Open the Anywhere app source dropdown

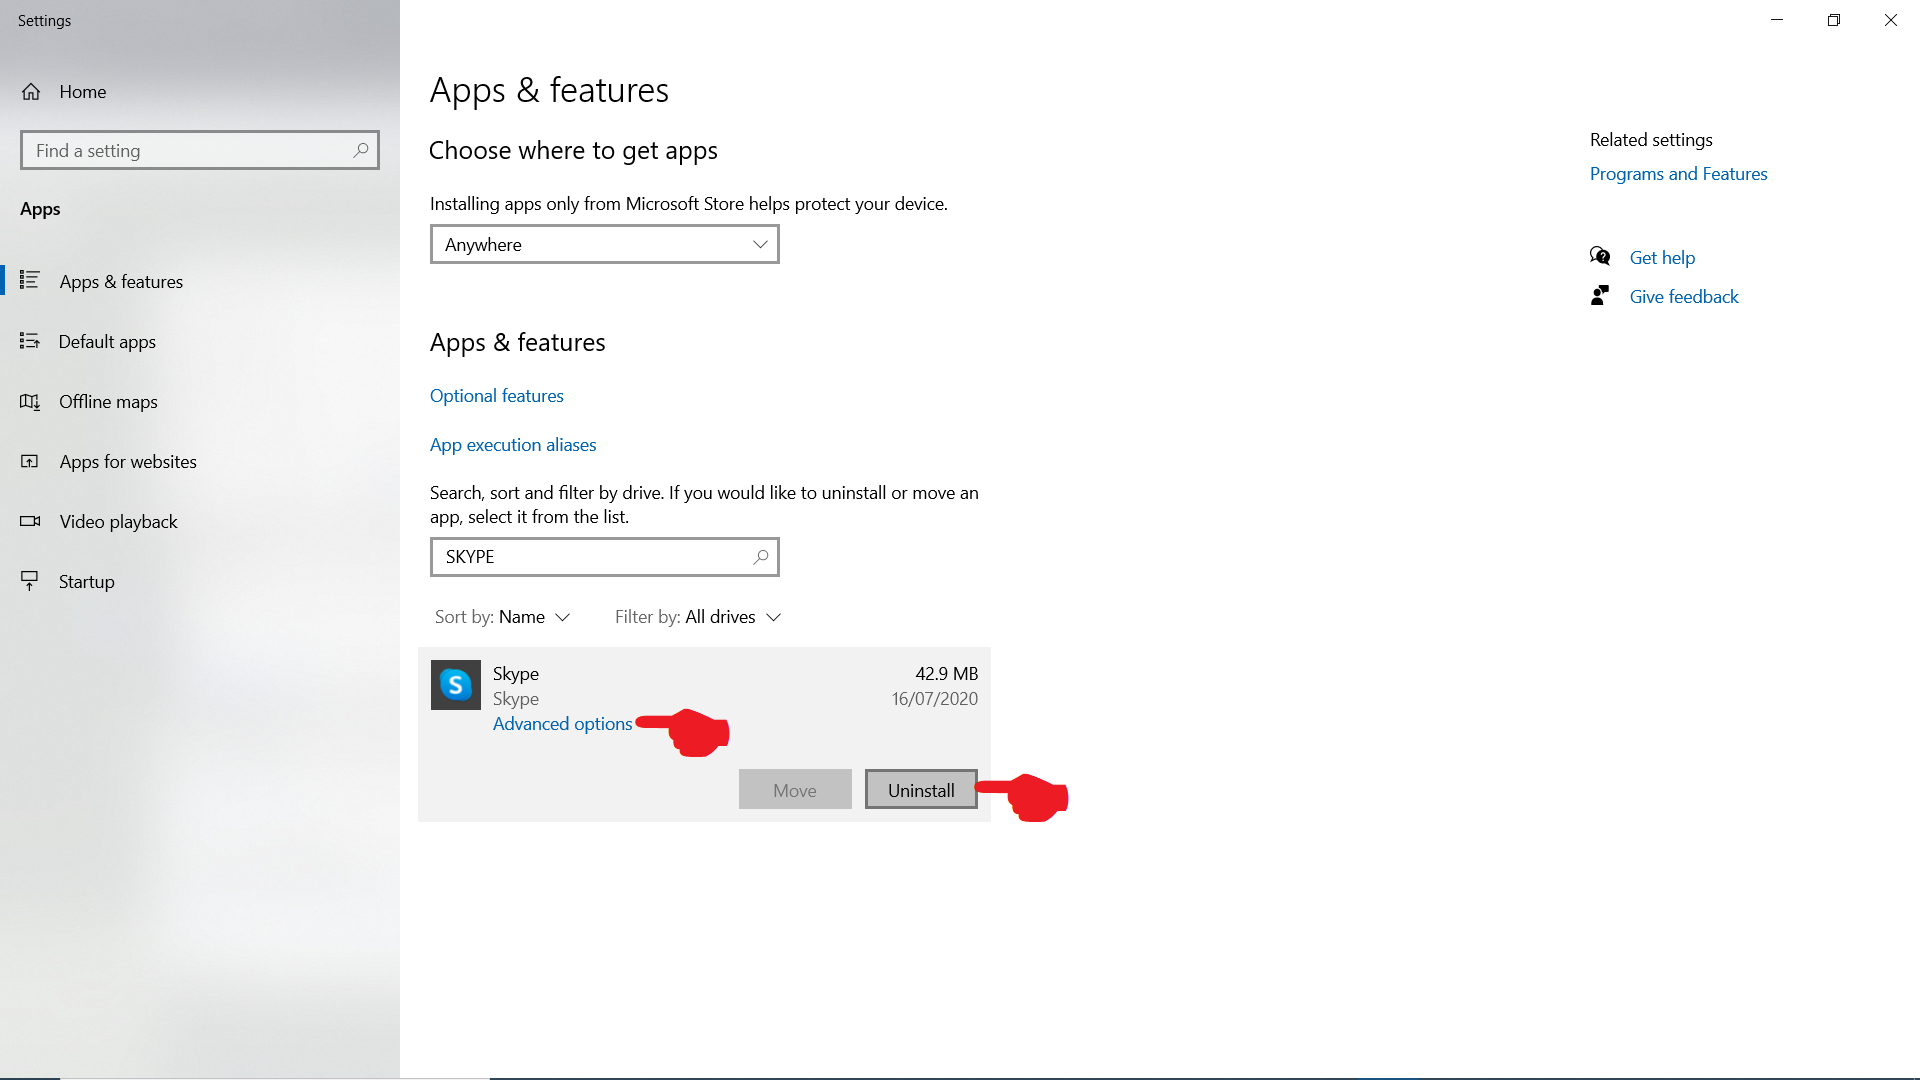coord(604,245)
